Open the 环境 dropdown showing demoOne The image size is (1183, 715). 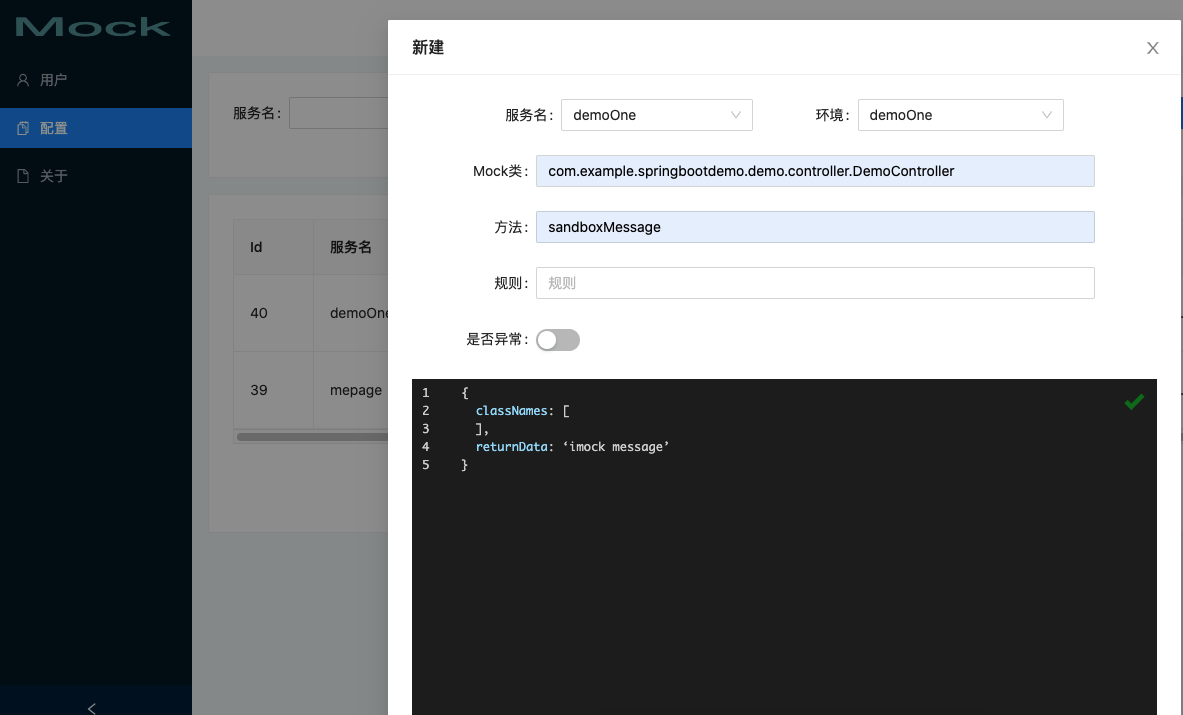pos(950,115)
